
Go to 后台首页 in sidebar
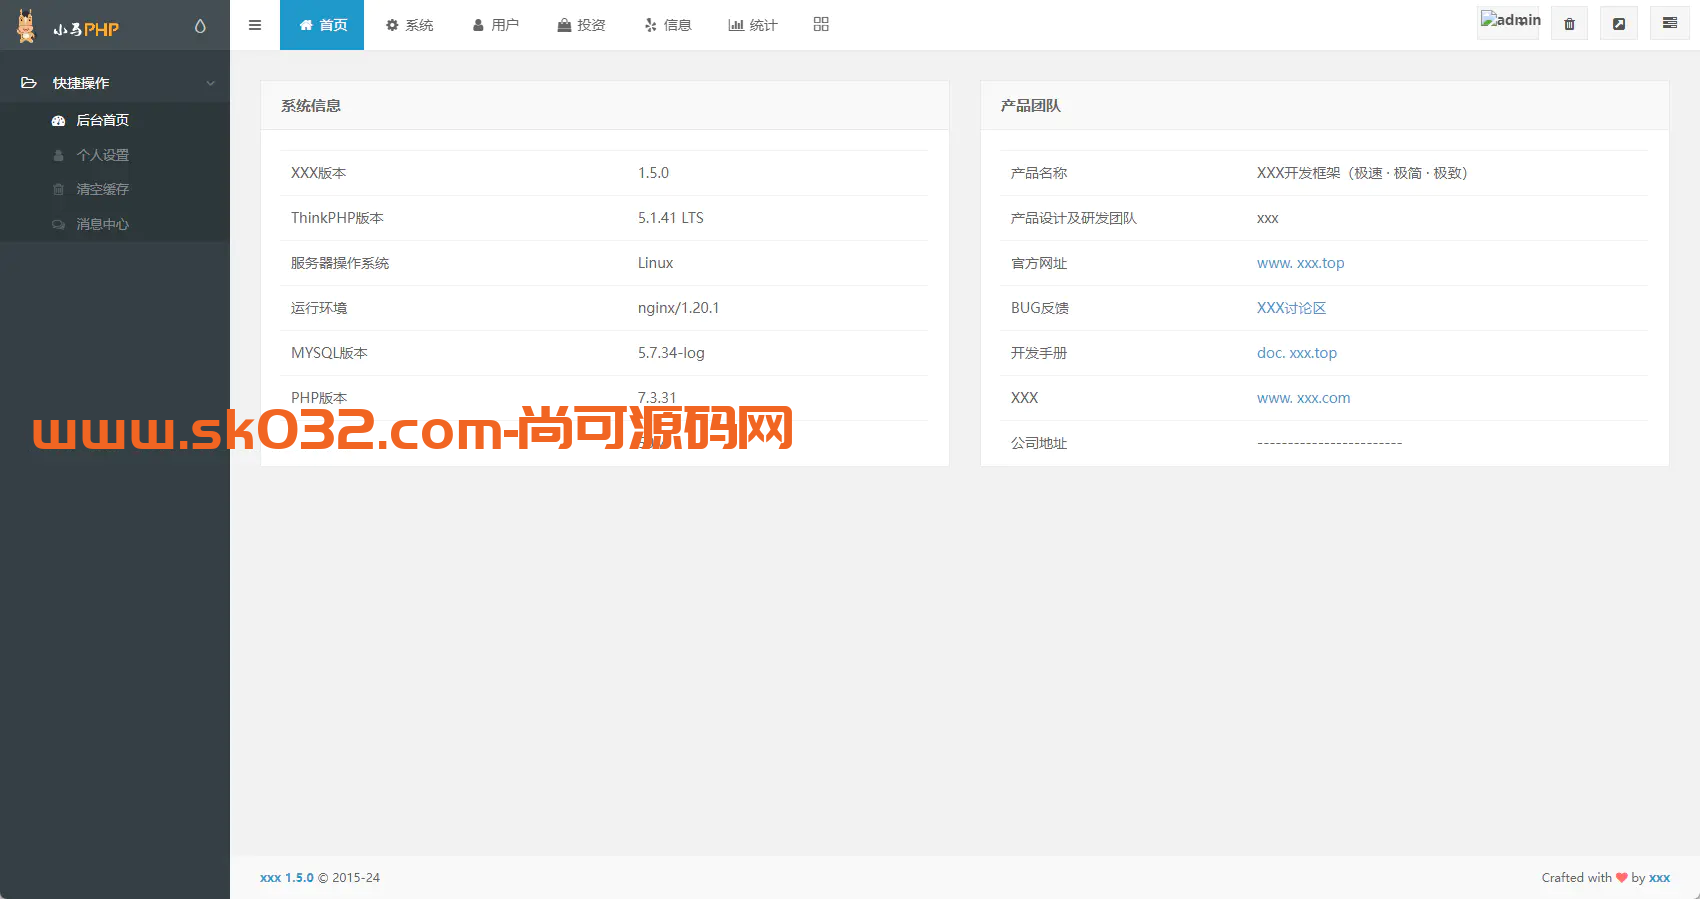coord(102,120)
